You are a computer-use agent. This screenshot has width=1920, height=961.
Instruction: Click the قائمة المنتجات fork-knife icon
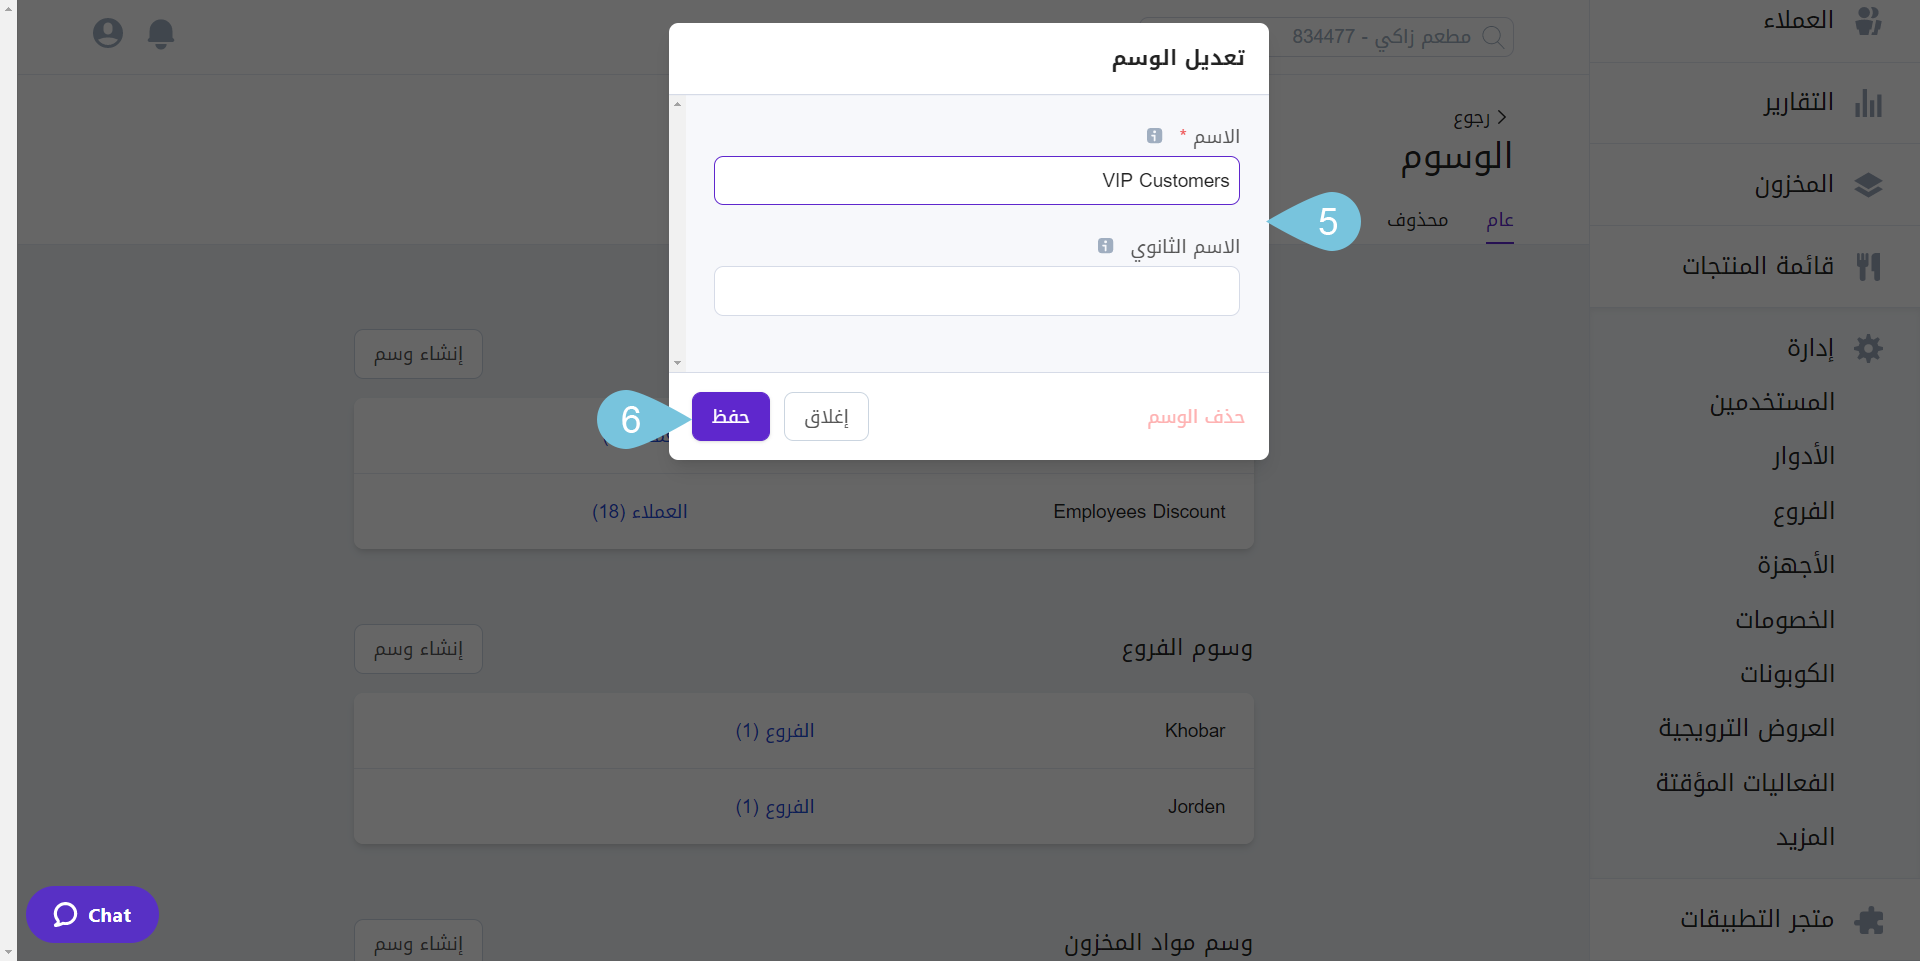(x=1868, y=266)
